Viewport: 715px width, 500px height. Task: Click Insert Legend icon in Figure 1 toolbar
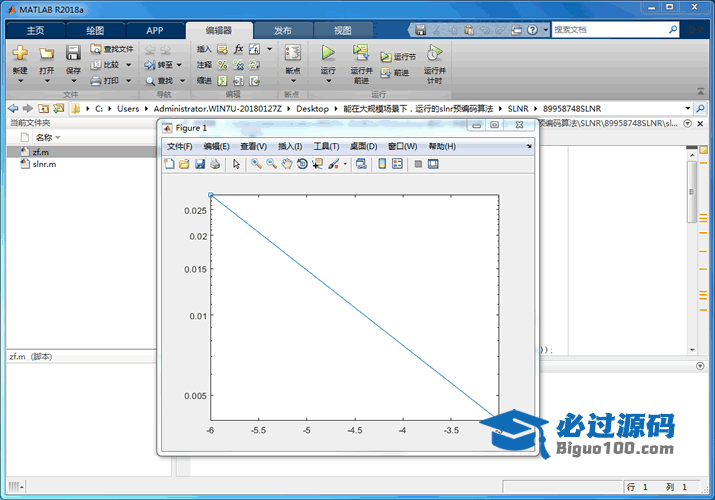click(398, 164)
